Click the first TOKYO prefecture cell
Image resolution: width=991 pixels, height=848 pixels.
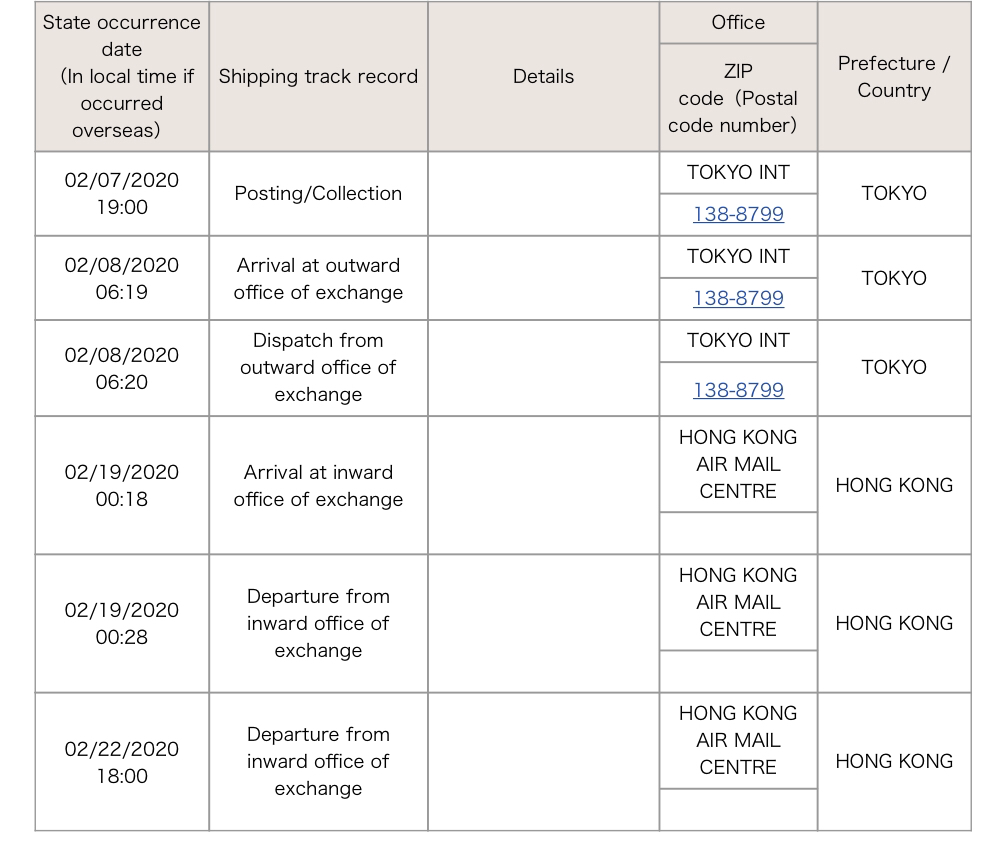894,193
